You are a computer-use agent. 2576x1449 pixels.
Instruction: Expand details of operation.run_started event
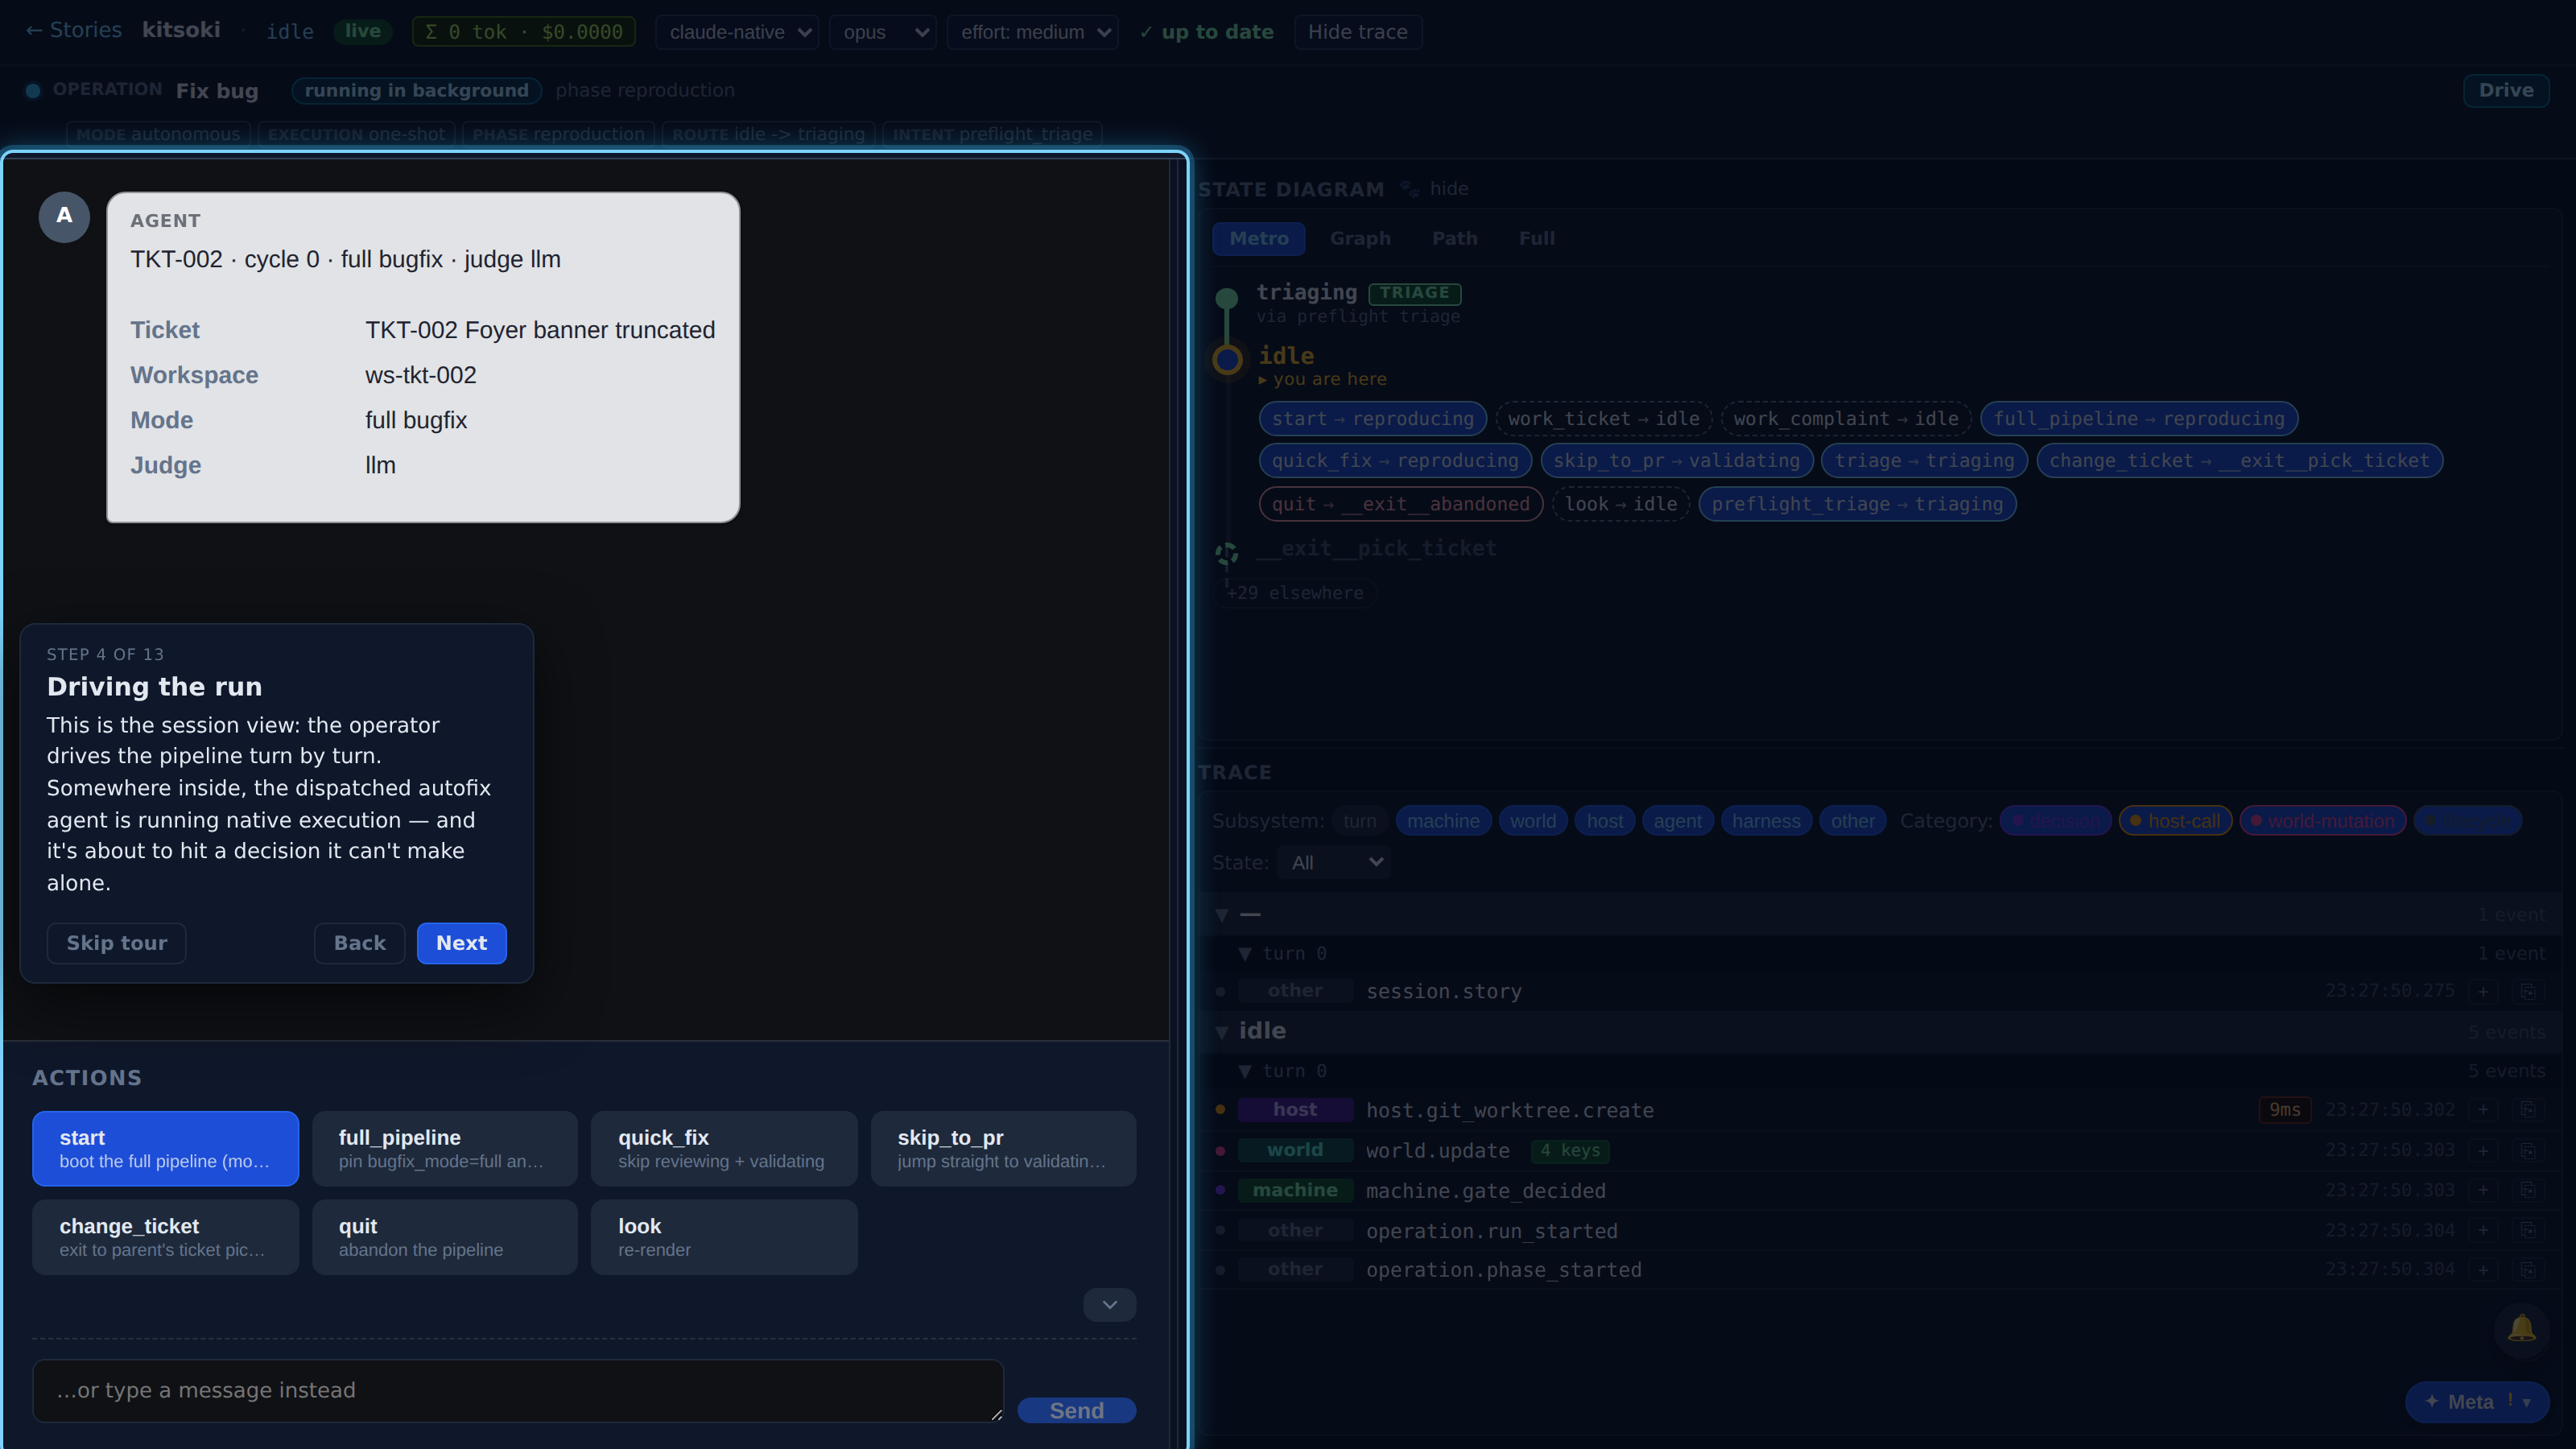pyautogui.click(x=2483, y=1230)
